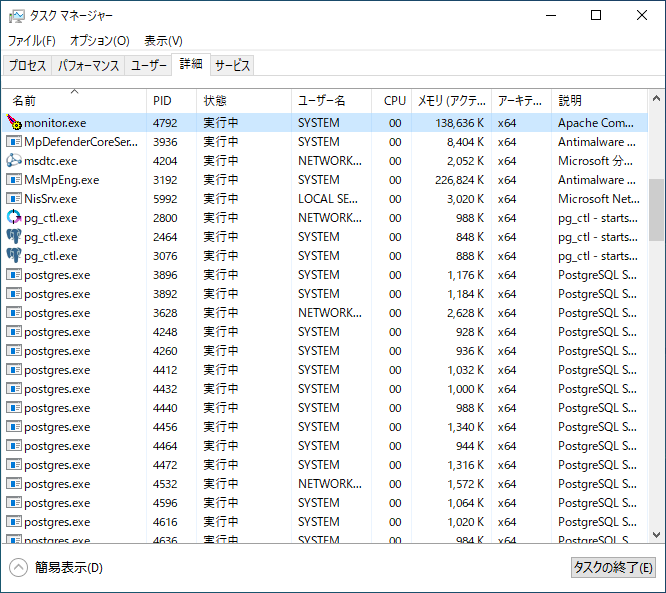Click icon of postgres.exe PID 4532
This screenshot has height=593, width=666.
coord(14,483)
